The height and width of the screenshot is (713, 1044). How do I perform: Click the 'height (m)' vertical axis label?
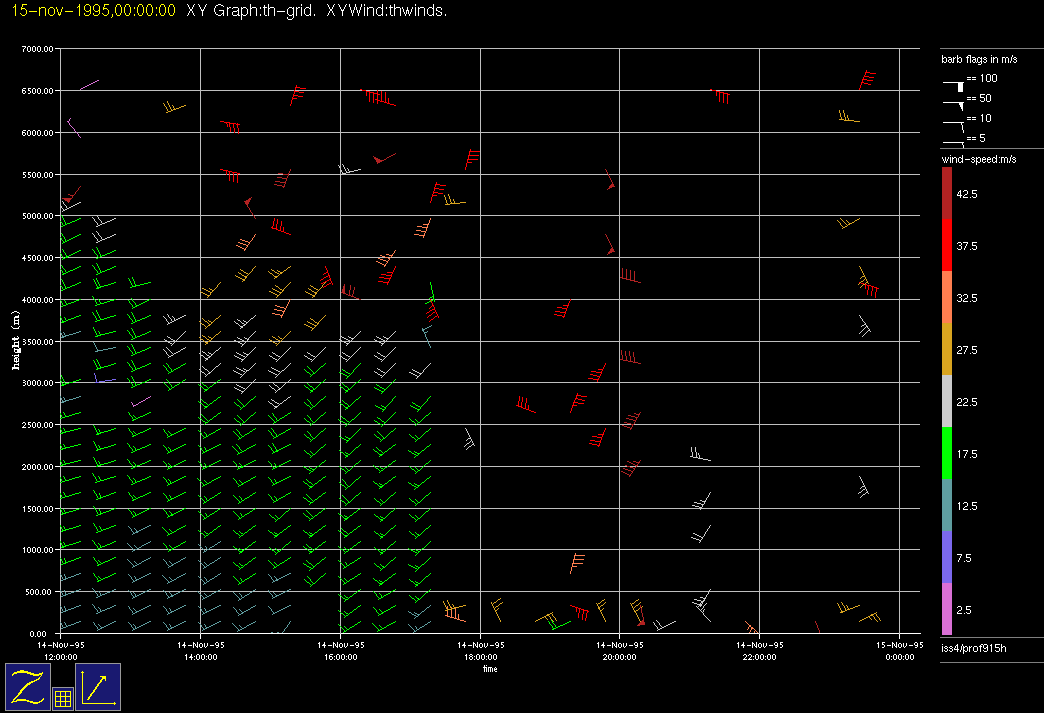coord(16,340)
